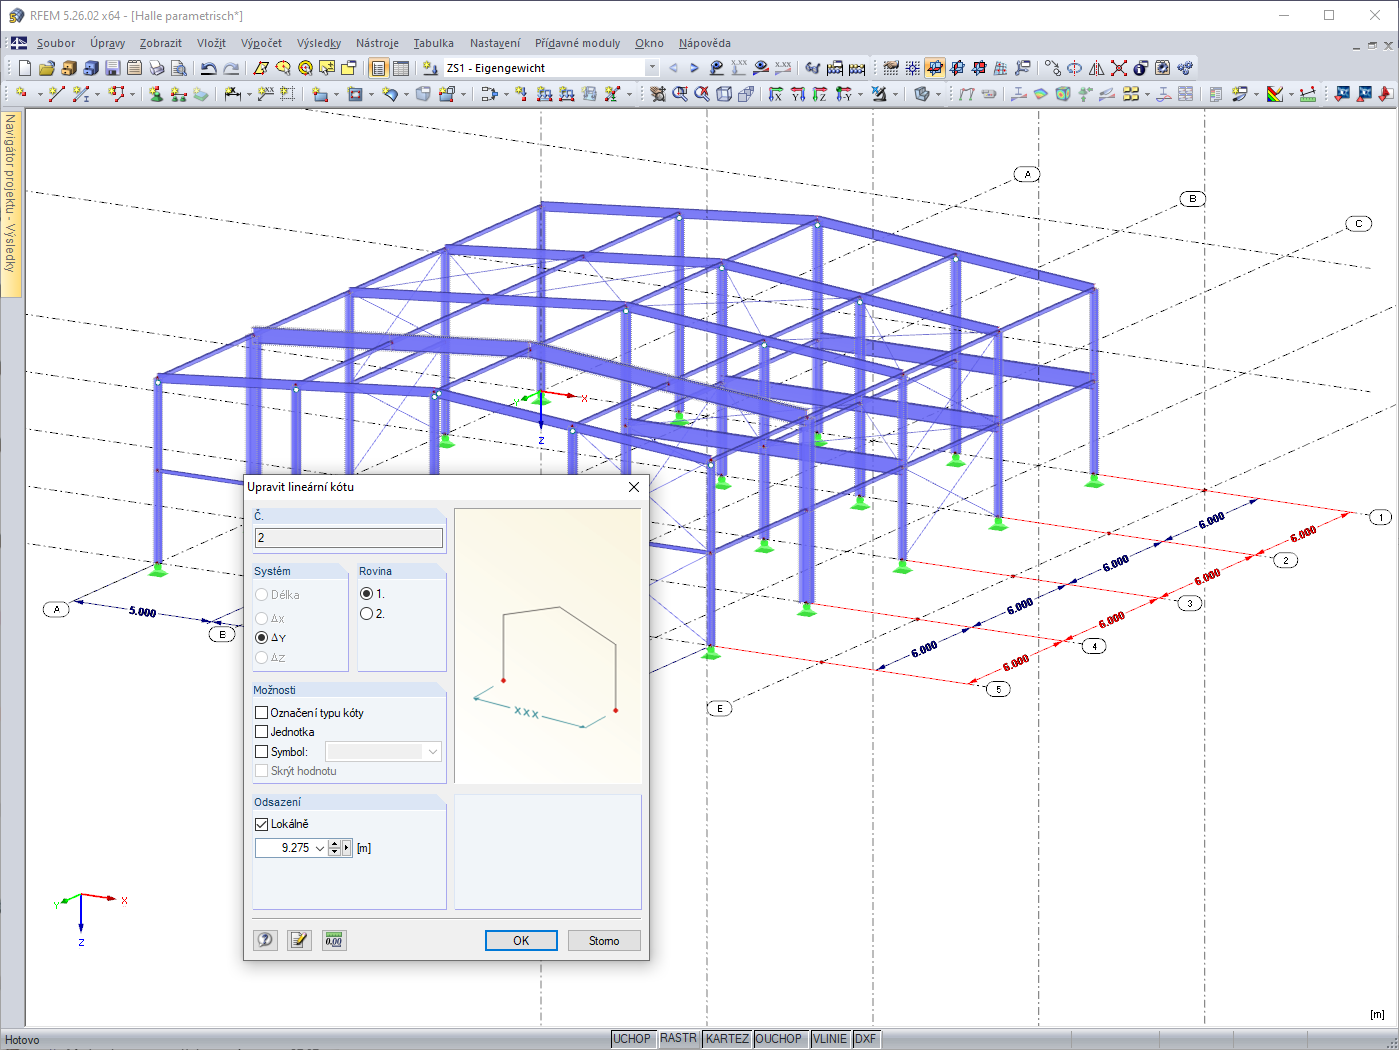Open the dropdown arrow beside the dimension tool icon
Image resolution: width=1399 pixels, height=1050 pixels.
pos(249,94)
